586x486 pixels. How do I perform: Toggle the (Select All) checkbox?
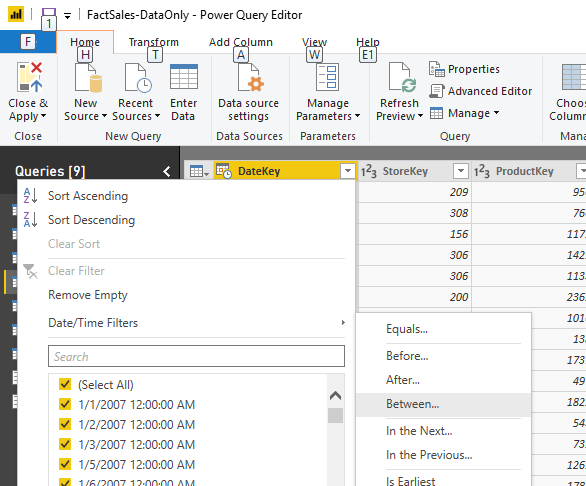click(x=65, y=384)
